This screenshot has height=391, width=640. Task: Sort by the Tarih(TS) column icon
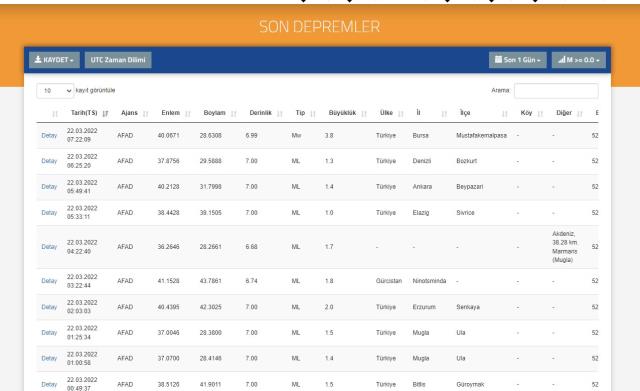105,113
